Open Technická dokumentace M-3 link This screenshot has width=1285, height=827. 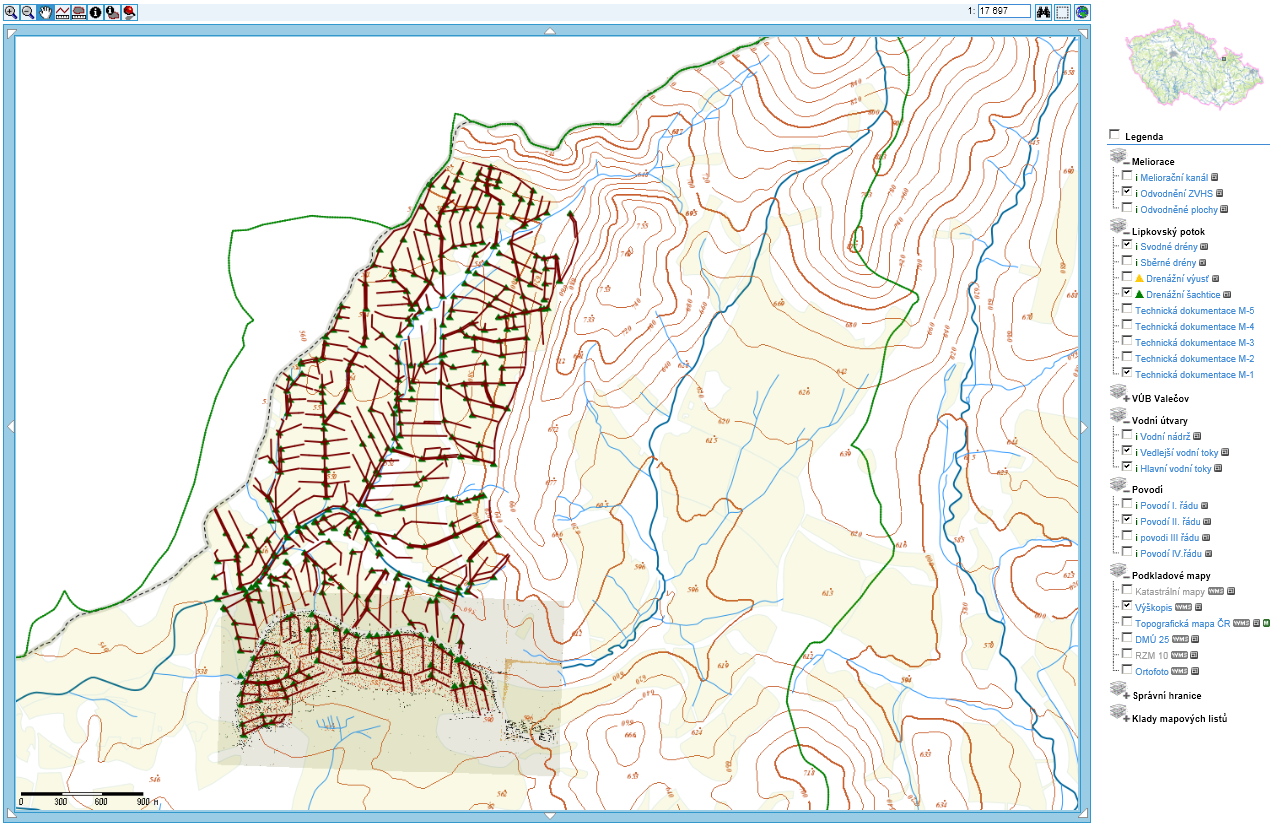tap(1194, 342)
